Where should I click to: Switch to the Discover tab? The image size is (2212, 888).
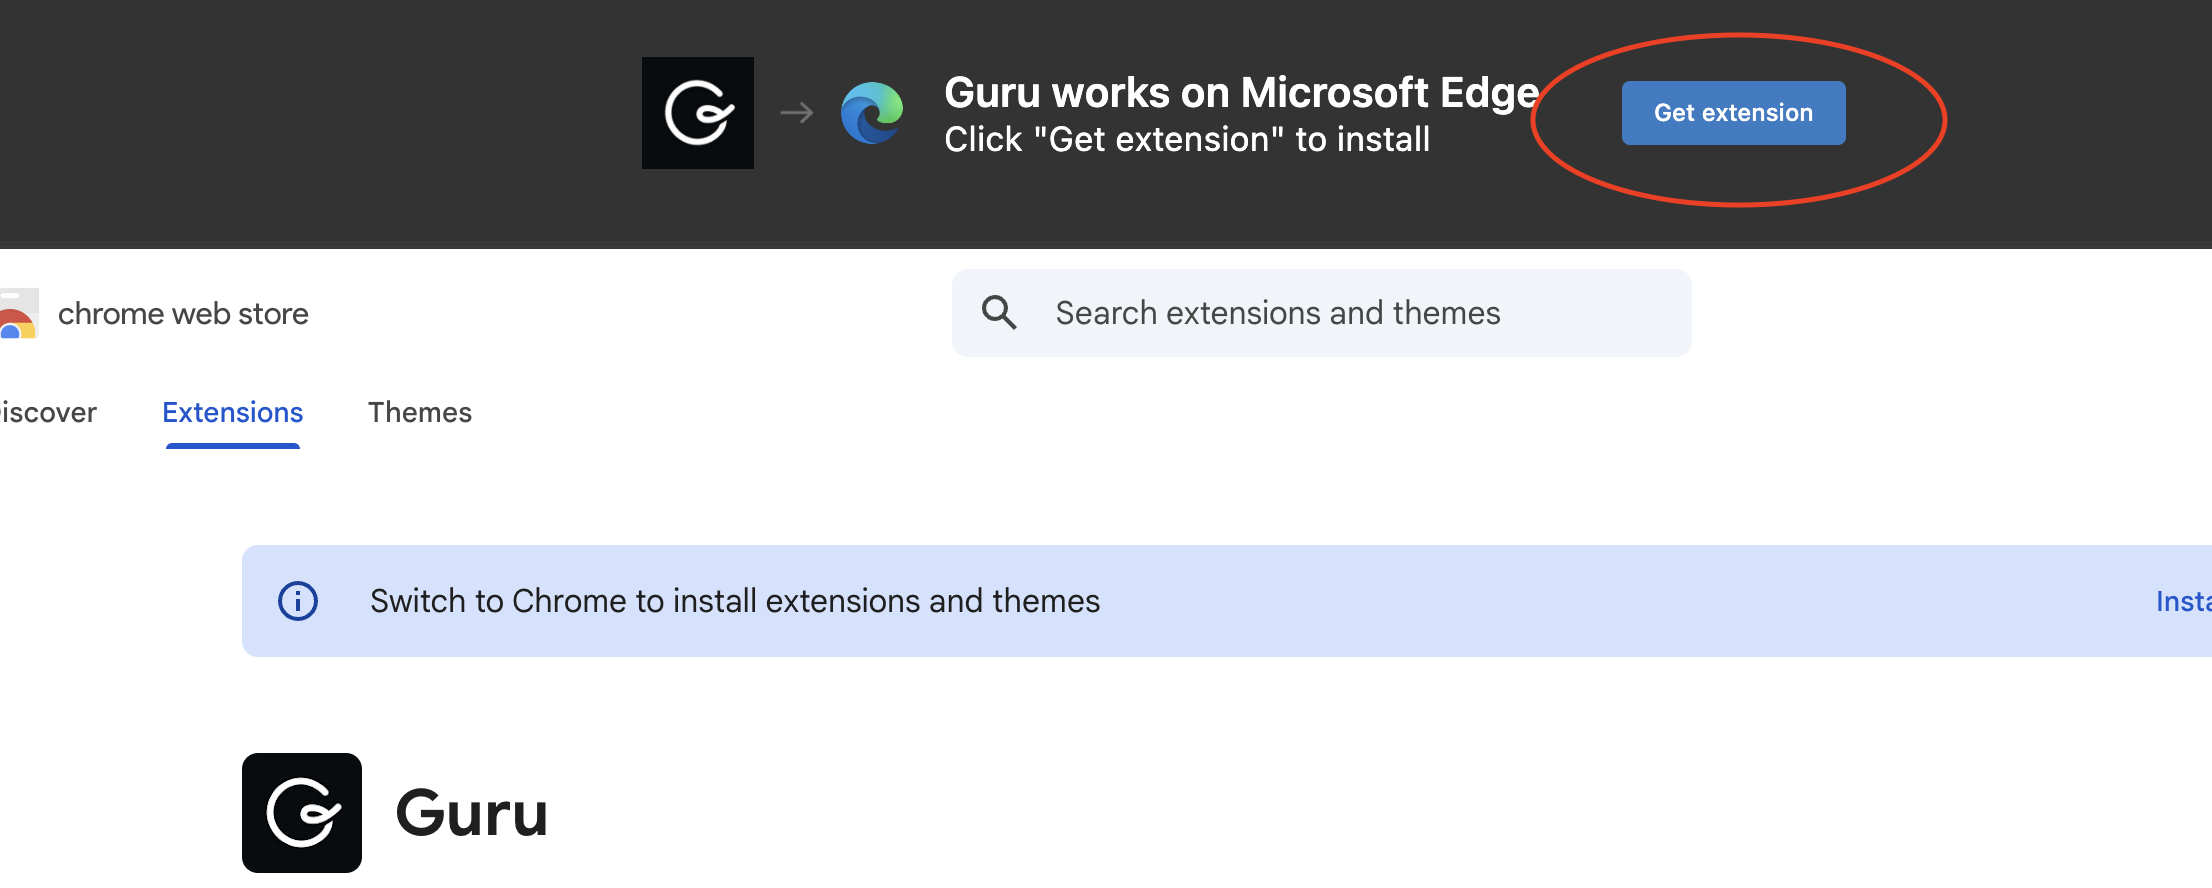point(48,413)
